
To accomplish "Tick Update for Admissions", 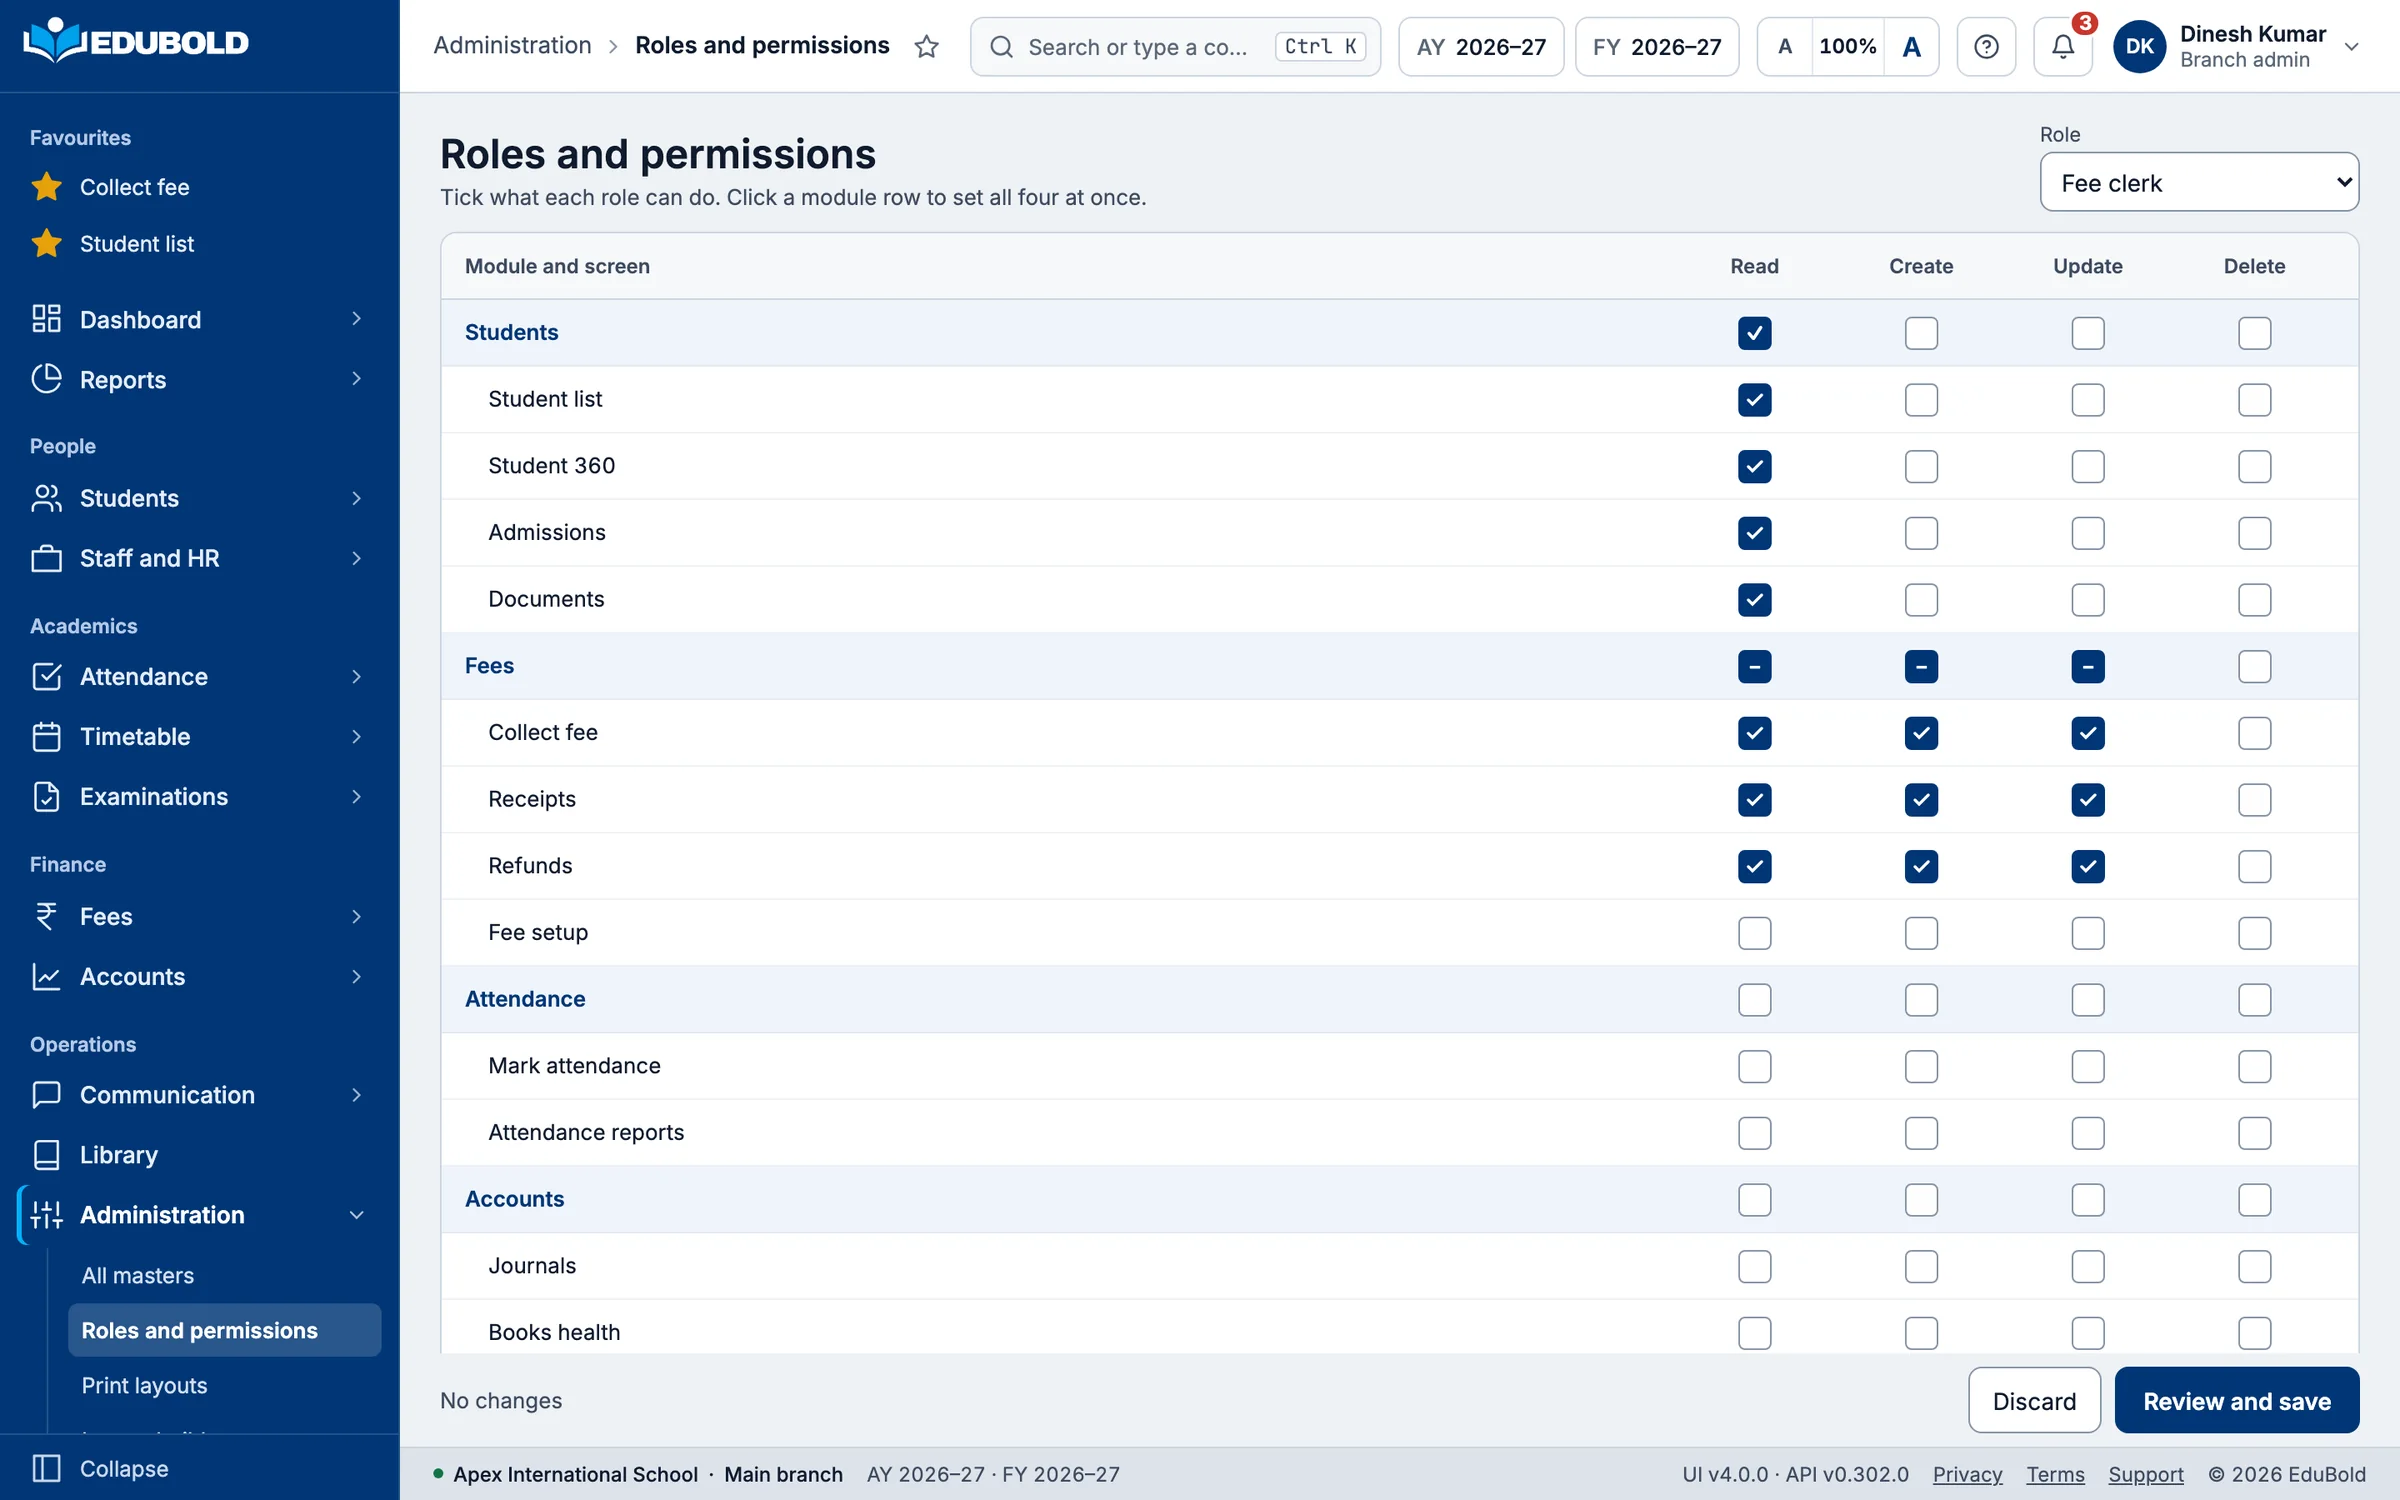I will pos(2088,533).
